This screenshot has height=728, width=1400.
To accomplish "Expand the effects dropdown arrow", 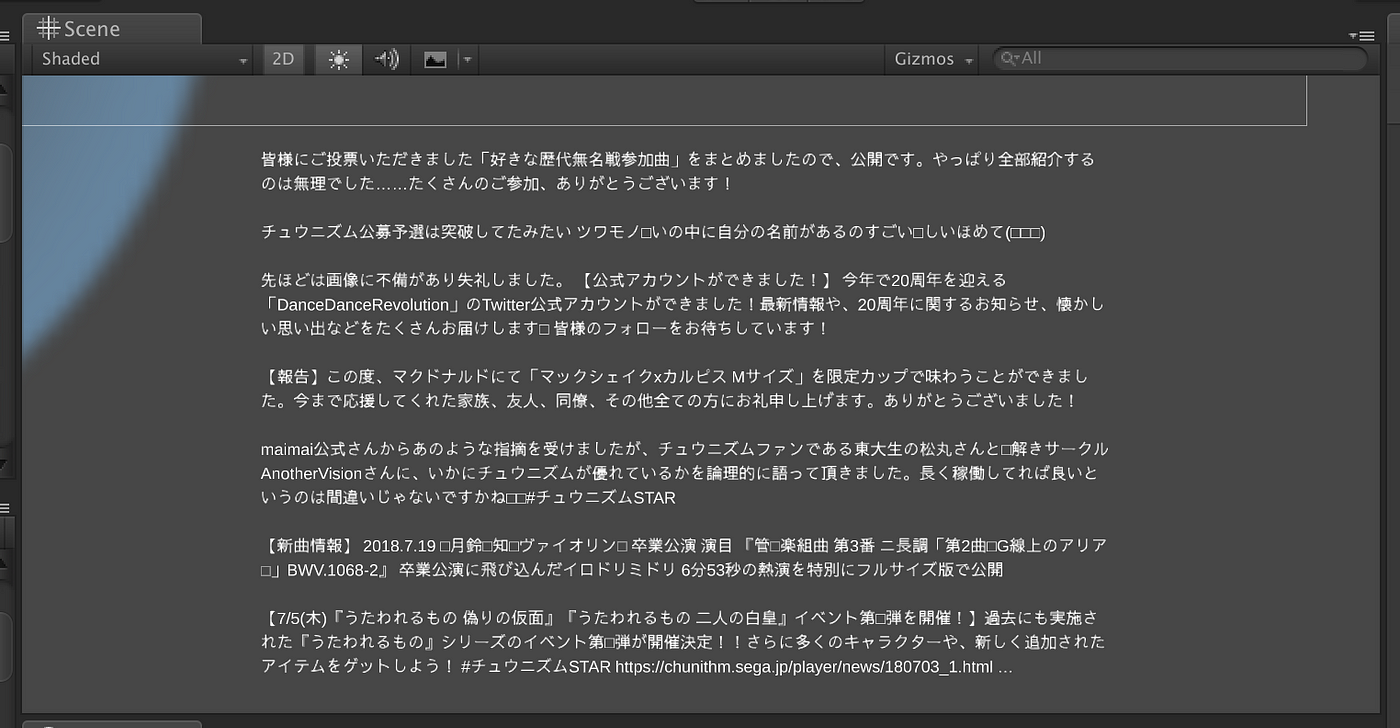I will 467,60.
